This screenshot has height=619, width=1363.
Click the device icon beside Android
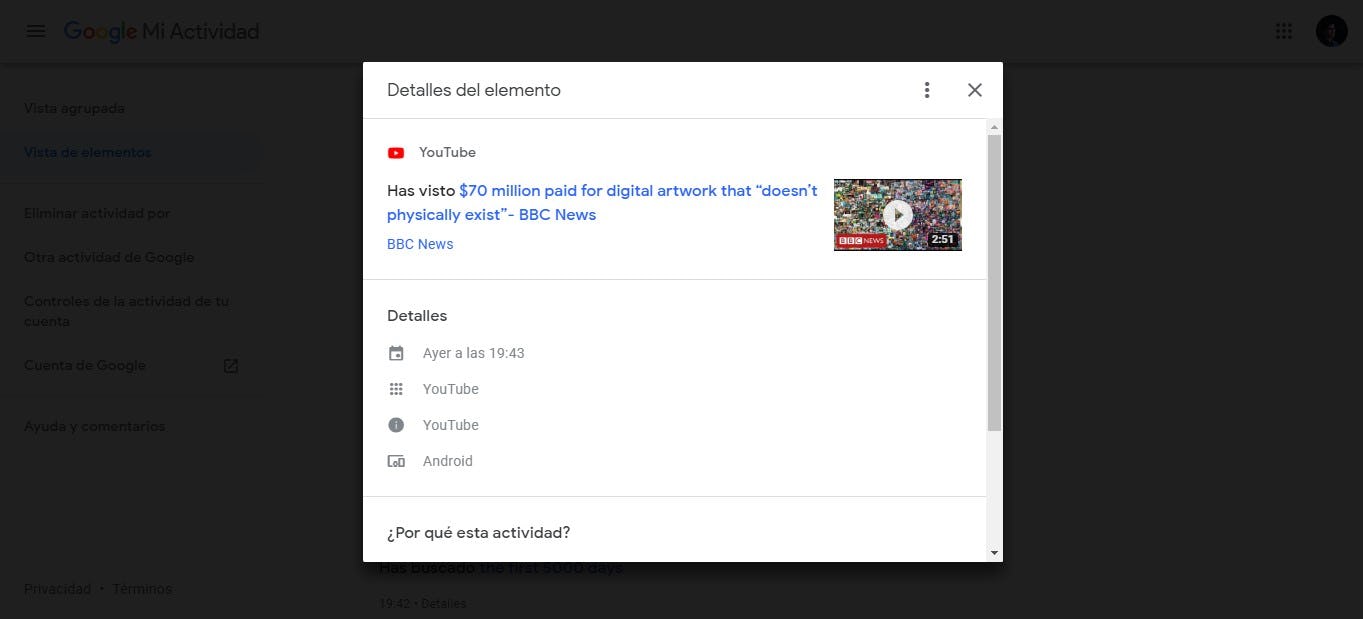[x=396, y=461]
